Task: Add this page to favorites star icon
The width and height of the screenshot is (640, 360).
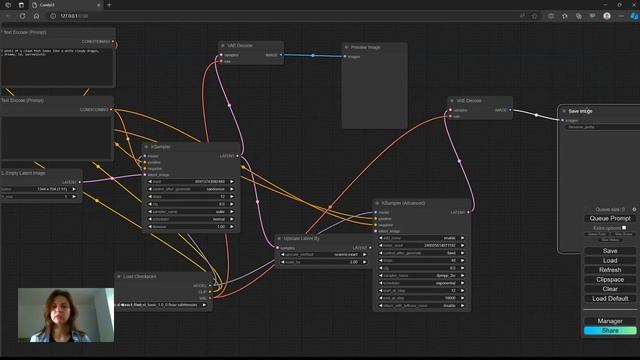Action: click(535, 16)
